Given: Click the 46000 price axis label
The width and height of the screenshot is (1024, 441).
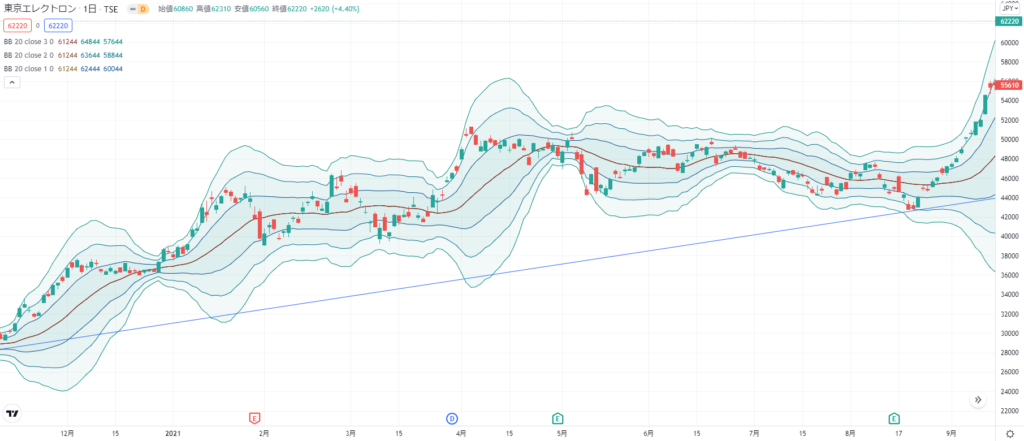Looking at the screenshot, I should [1010, 178].
